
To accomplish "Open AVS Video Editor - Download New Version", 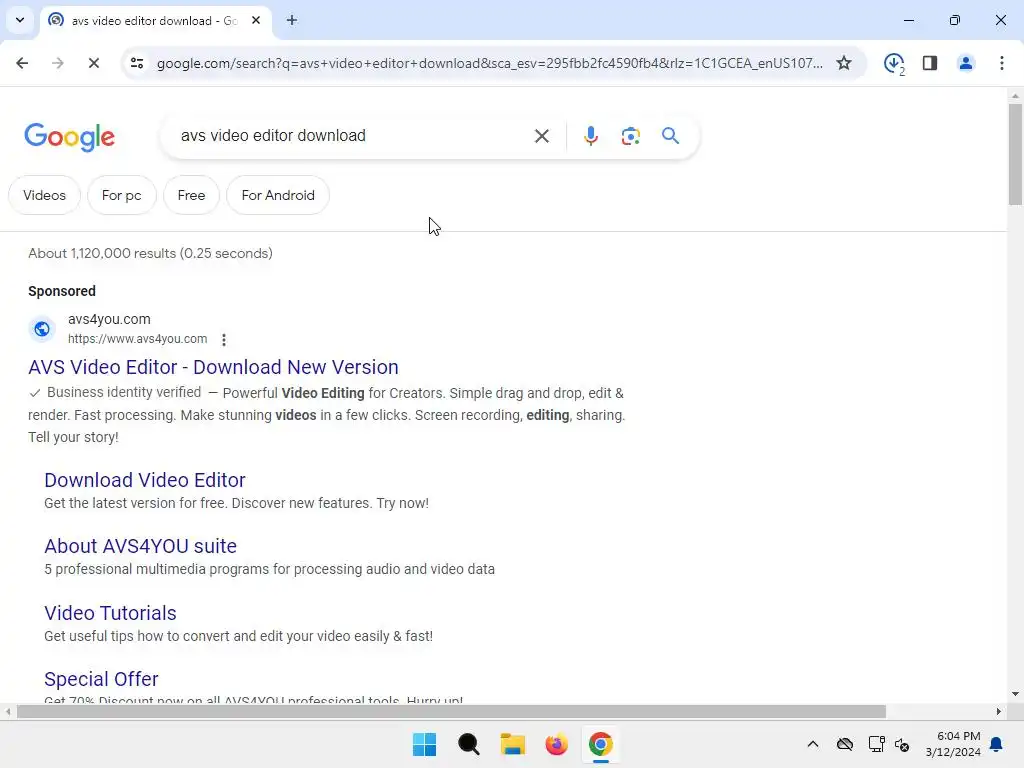I will pos(214,367).
